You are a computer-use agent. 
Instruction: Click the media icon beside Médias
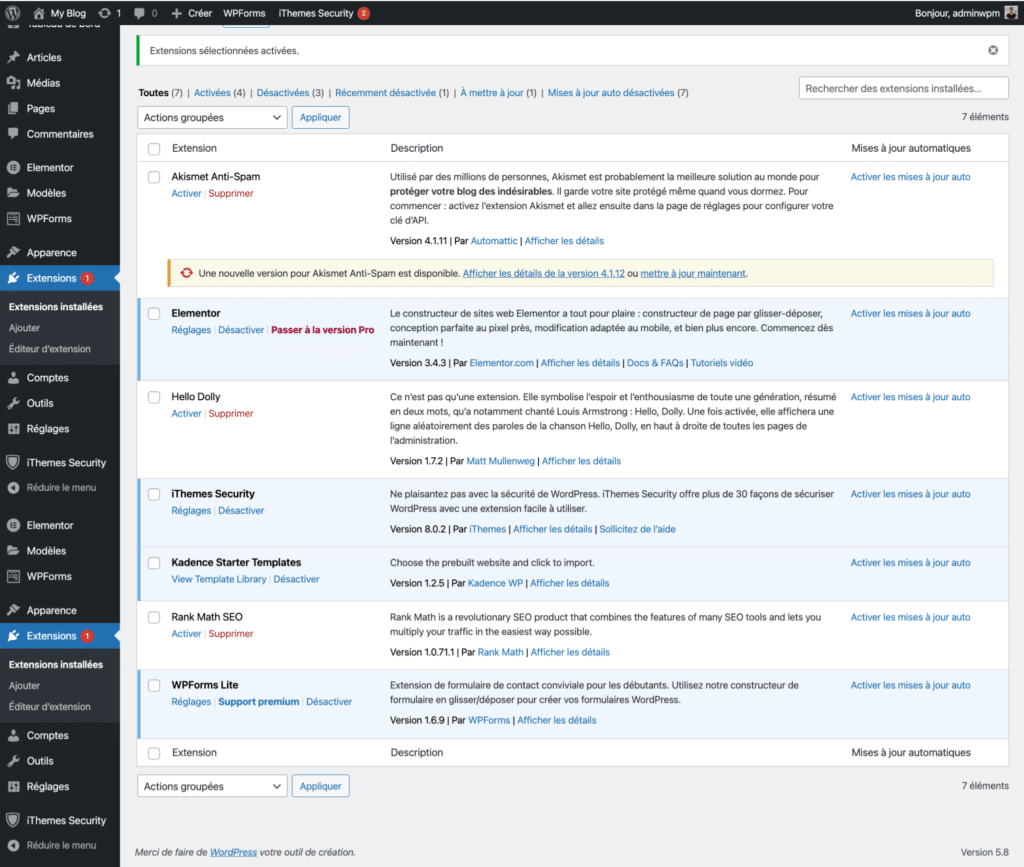(13, 83)
